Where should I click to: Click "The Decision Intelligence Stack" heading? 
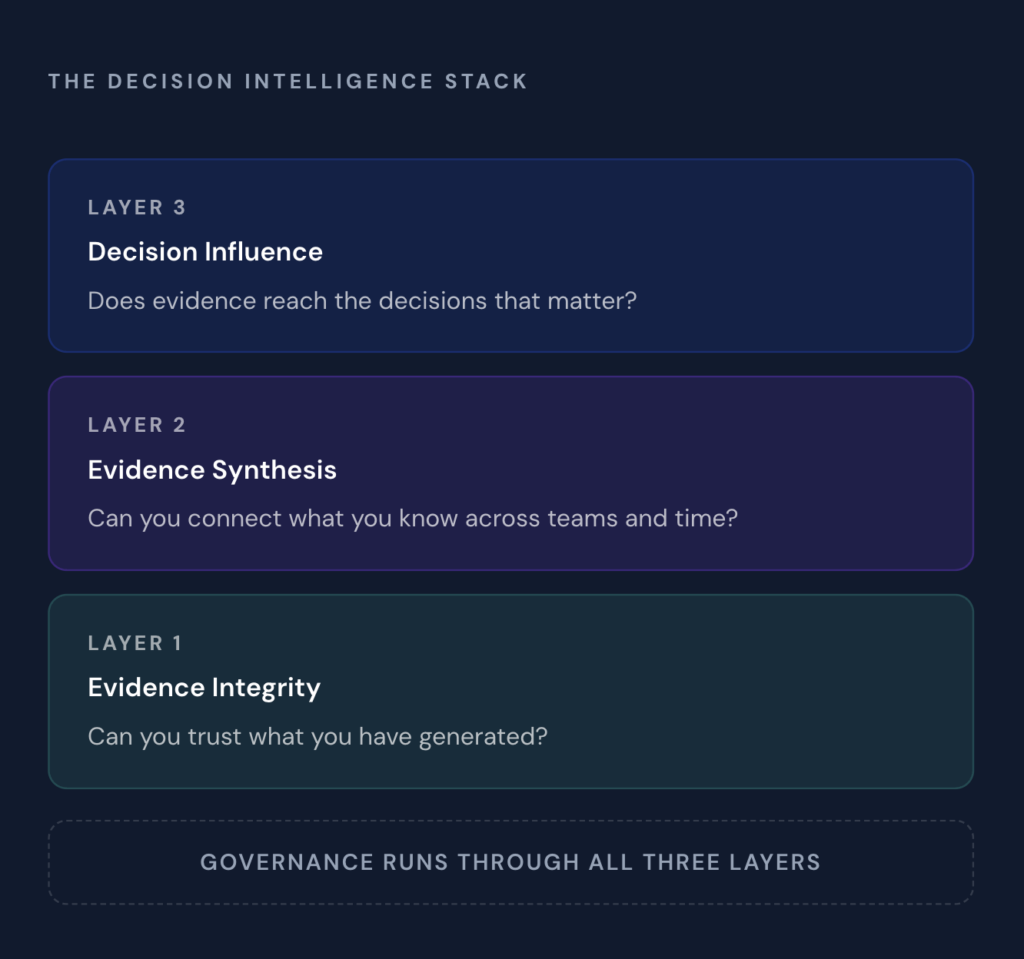(287, 82)
